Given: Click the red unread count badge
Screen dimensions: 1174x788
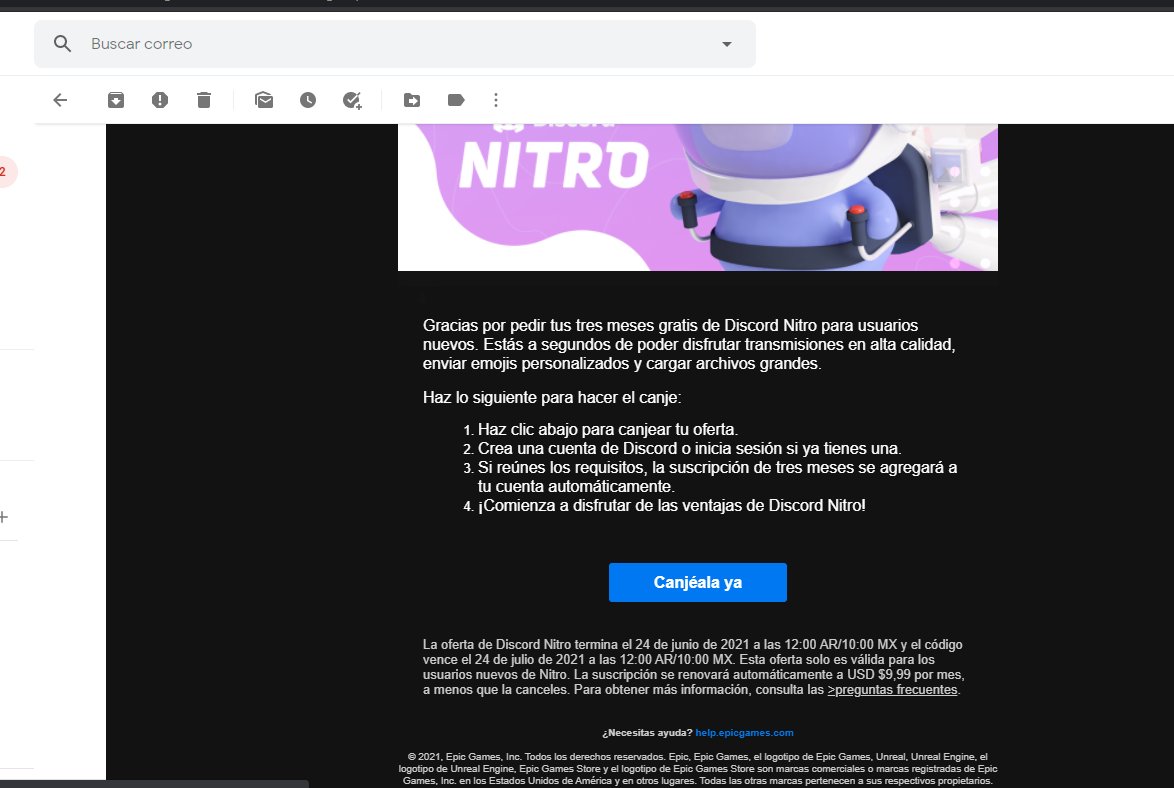Looking at the screenshot, I should tap(4, 172).
